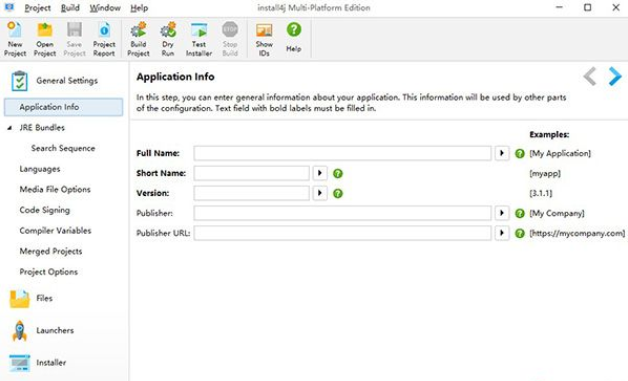Image resolution: width=628 pixels, height=381 pixels.
Task: Select Media File Options in sidebar
Action: (55, 189)
